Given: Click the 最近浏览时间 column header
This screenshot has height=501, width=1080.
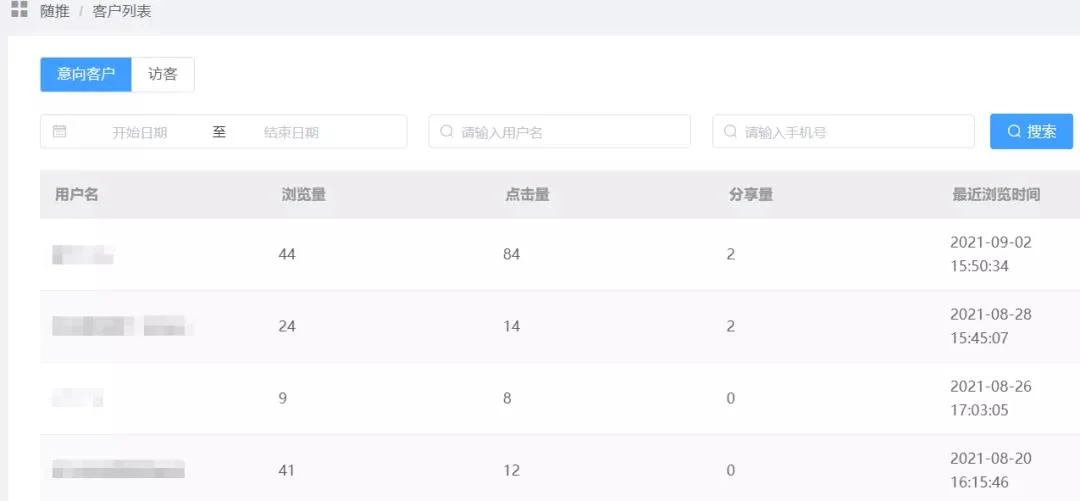Looking at the screenshot, I should coord(996,195).
